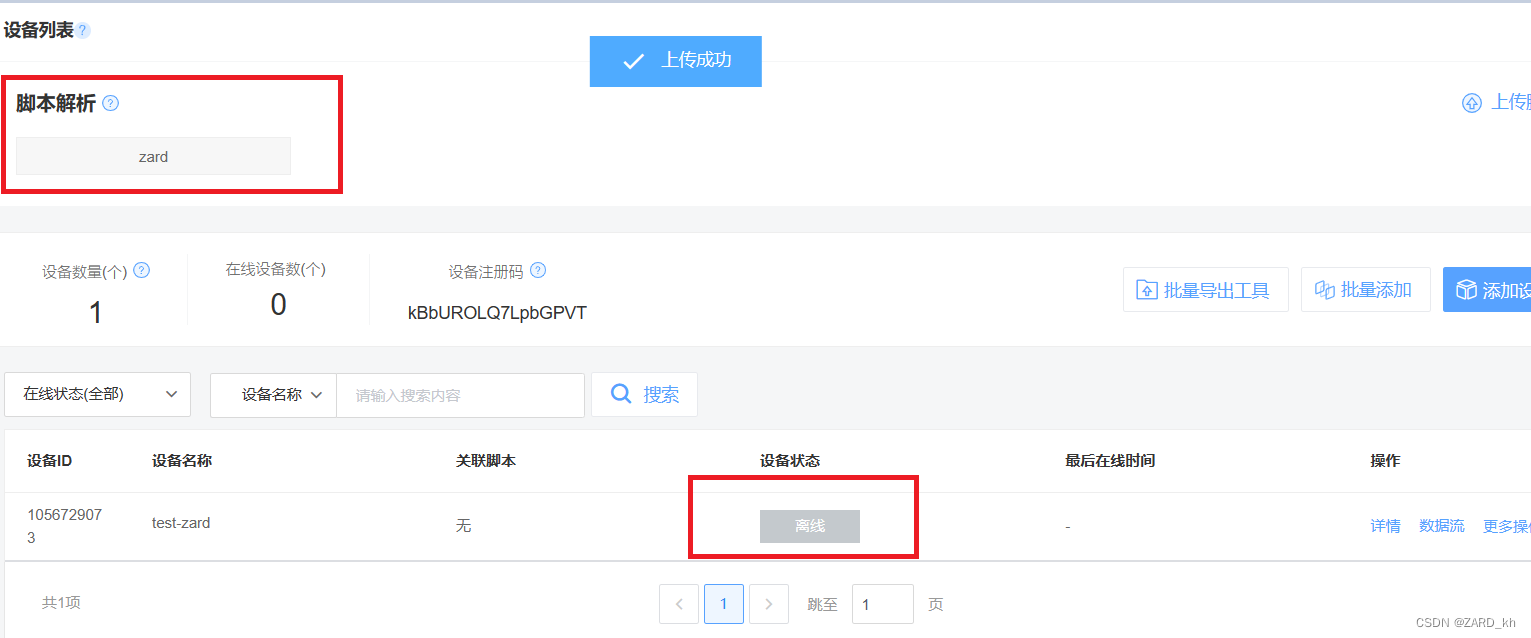The height and width of the screenshot is (638, 1531).
Task: Click help icon beside 设备数量(个)
Action: [142, 270]
